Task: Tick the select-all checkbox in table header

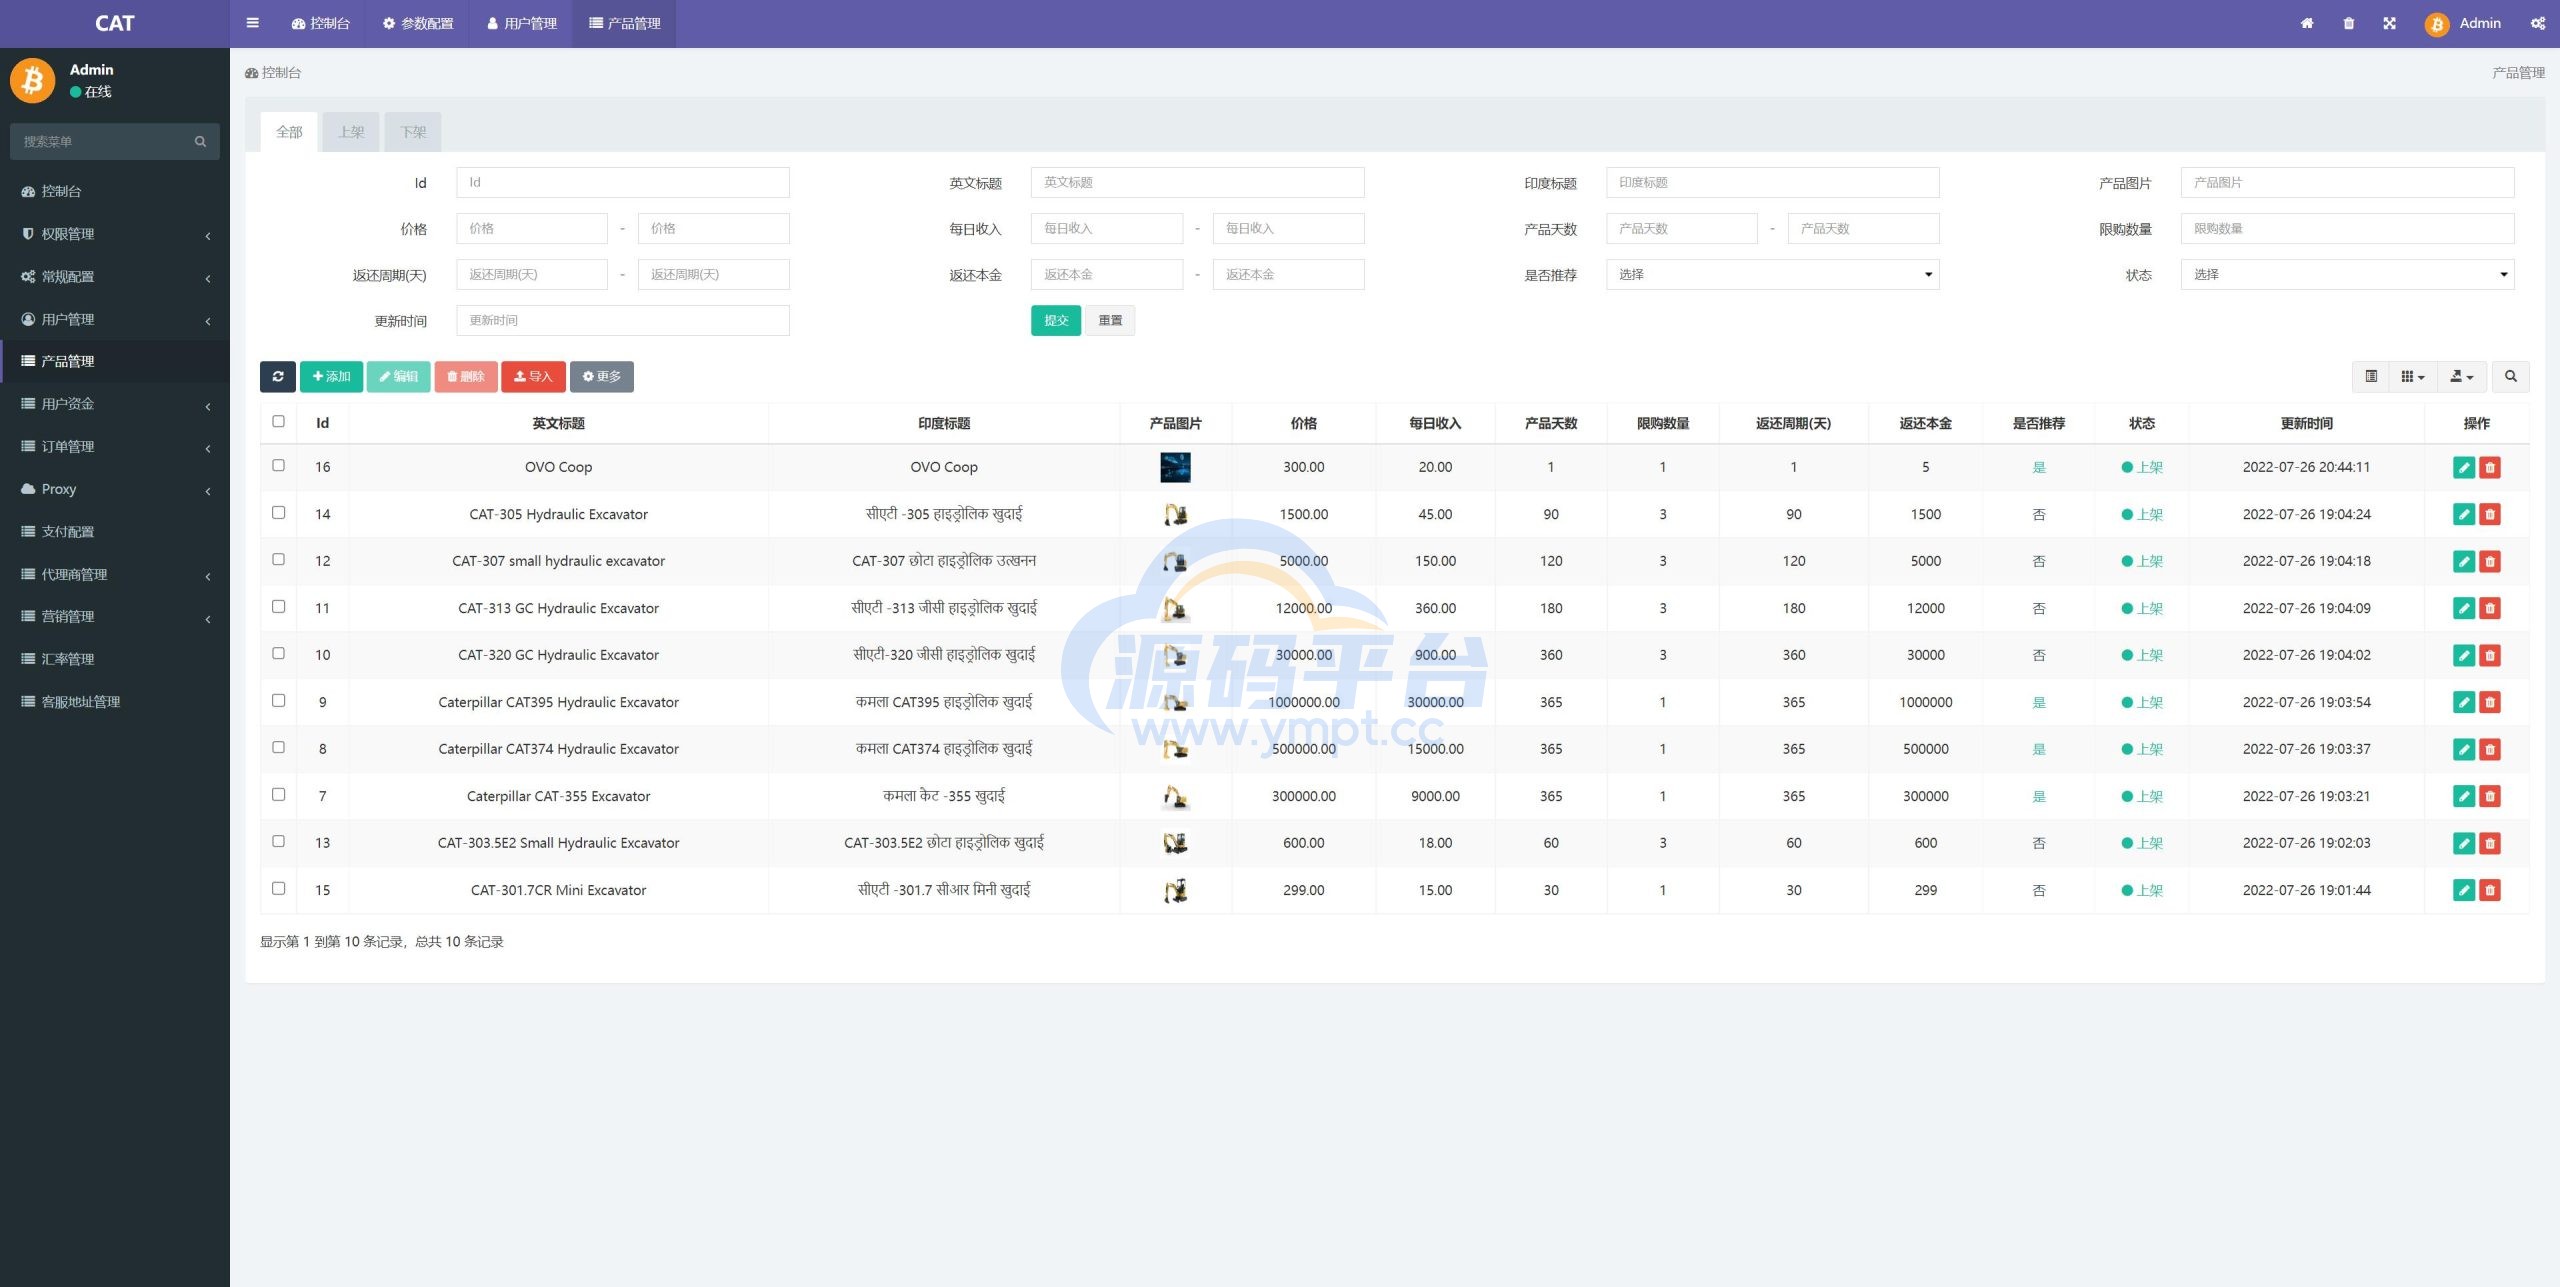Action: pyautogui.click(x=278, y=421)
